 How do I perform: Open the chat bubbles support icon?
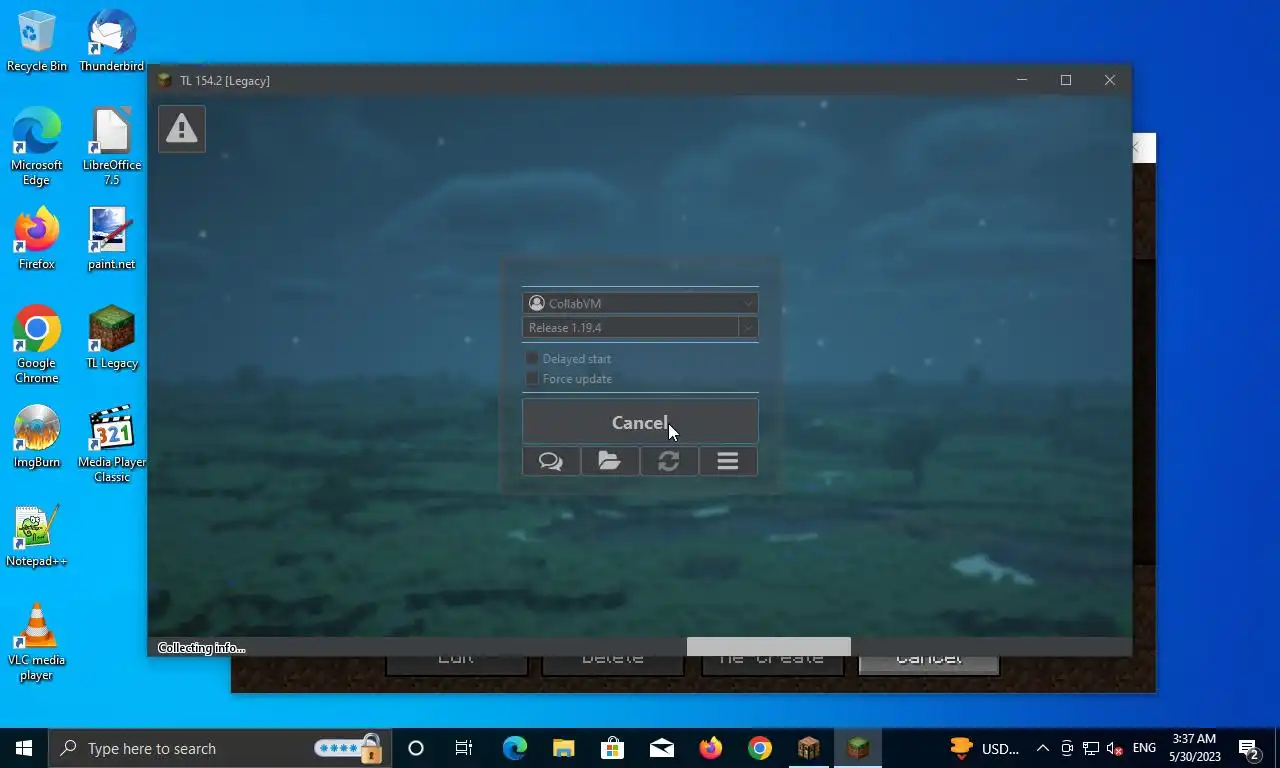point(551,461)
